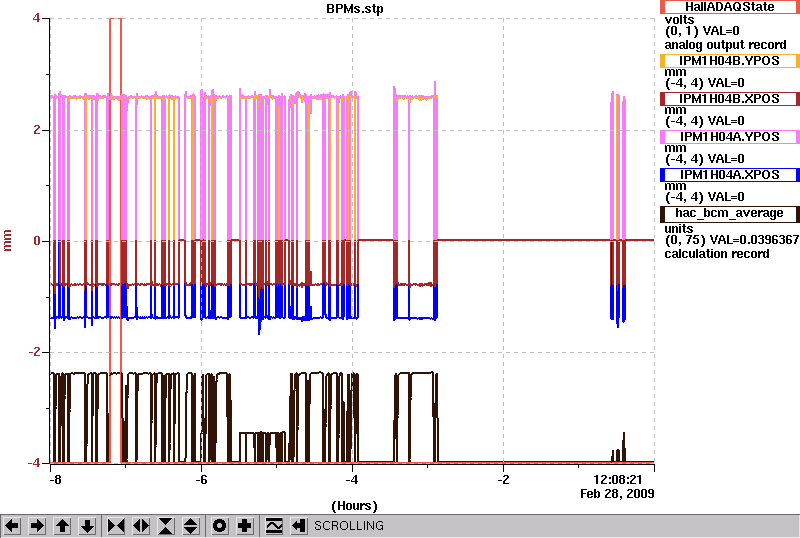Viewport: 800px width, 538px height.
Task: Click the BPMs.stp plot title
Action: [x=355, y=9]
